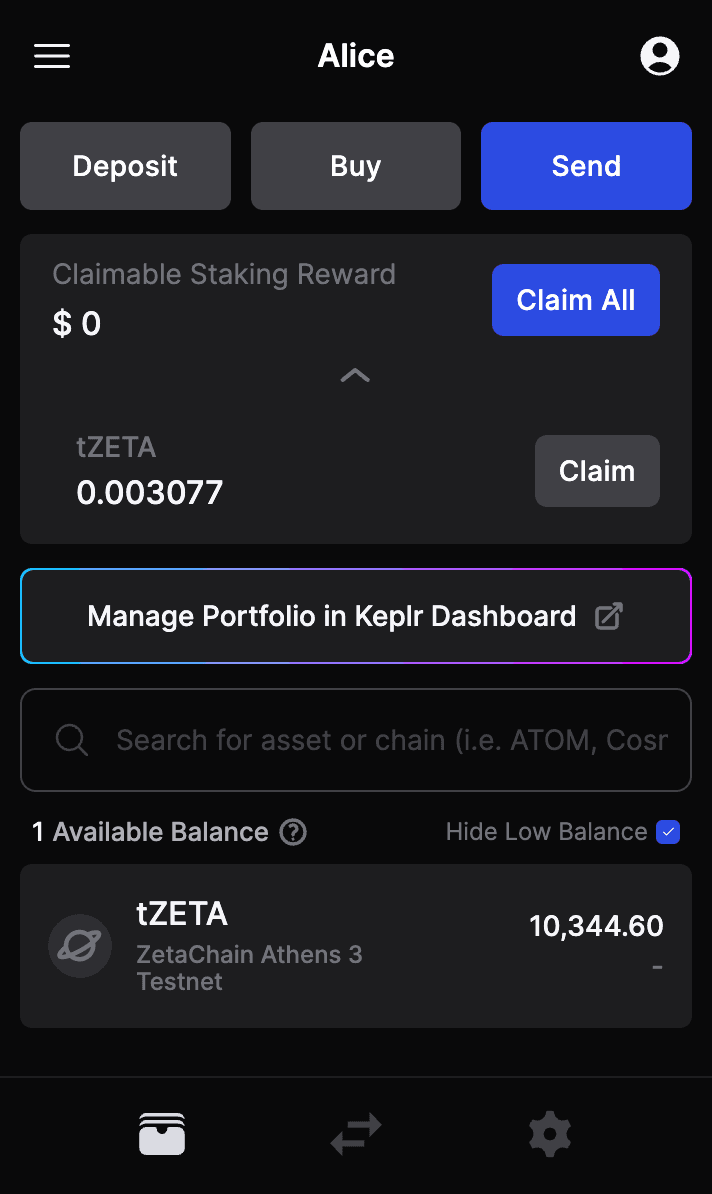This screenshot has height=1194, width=712.
Task: Select the Buy tab
Action: (355, 166)
